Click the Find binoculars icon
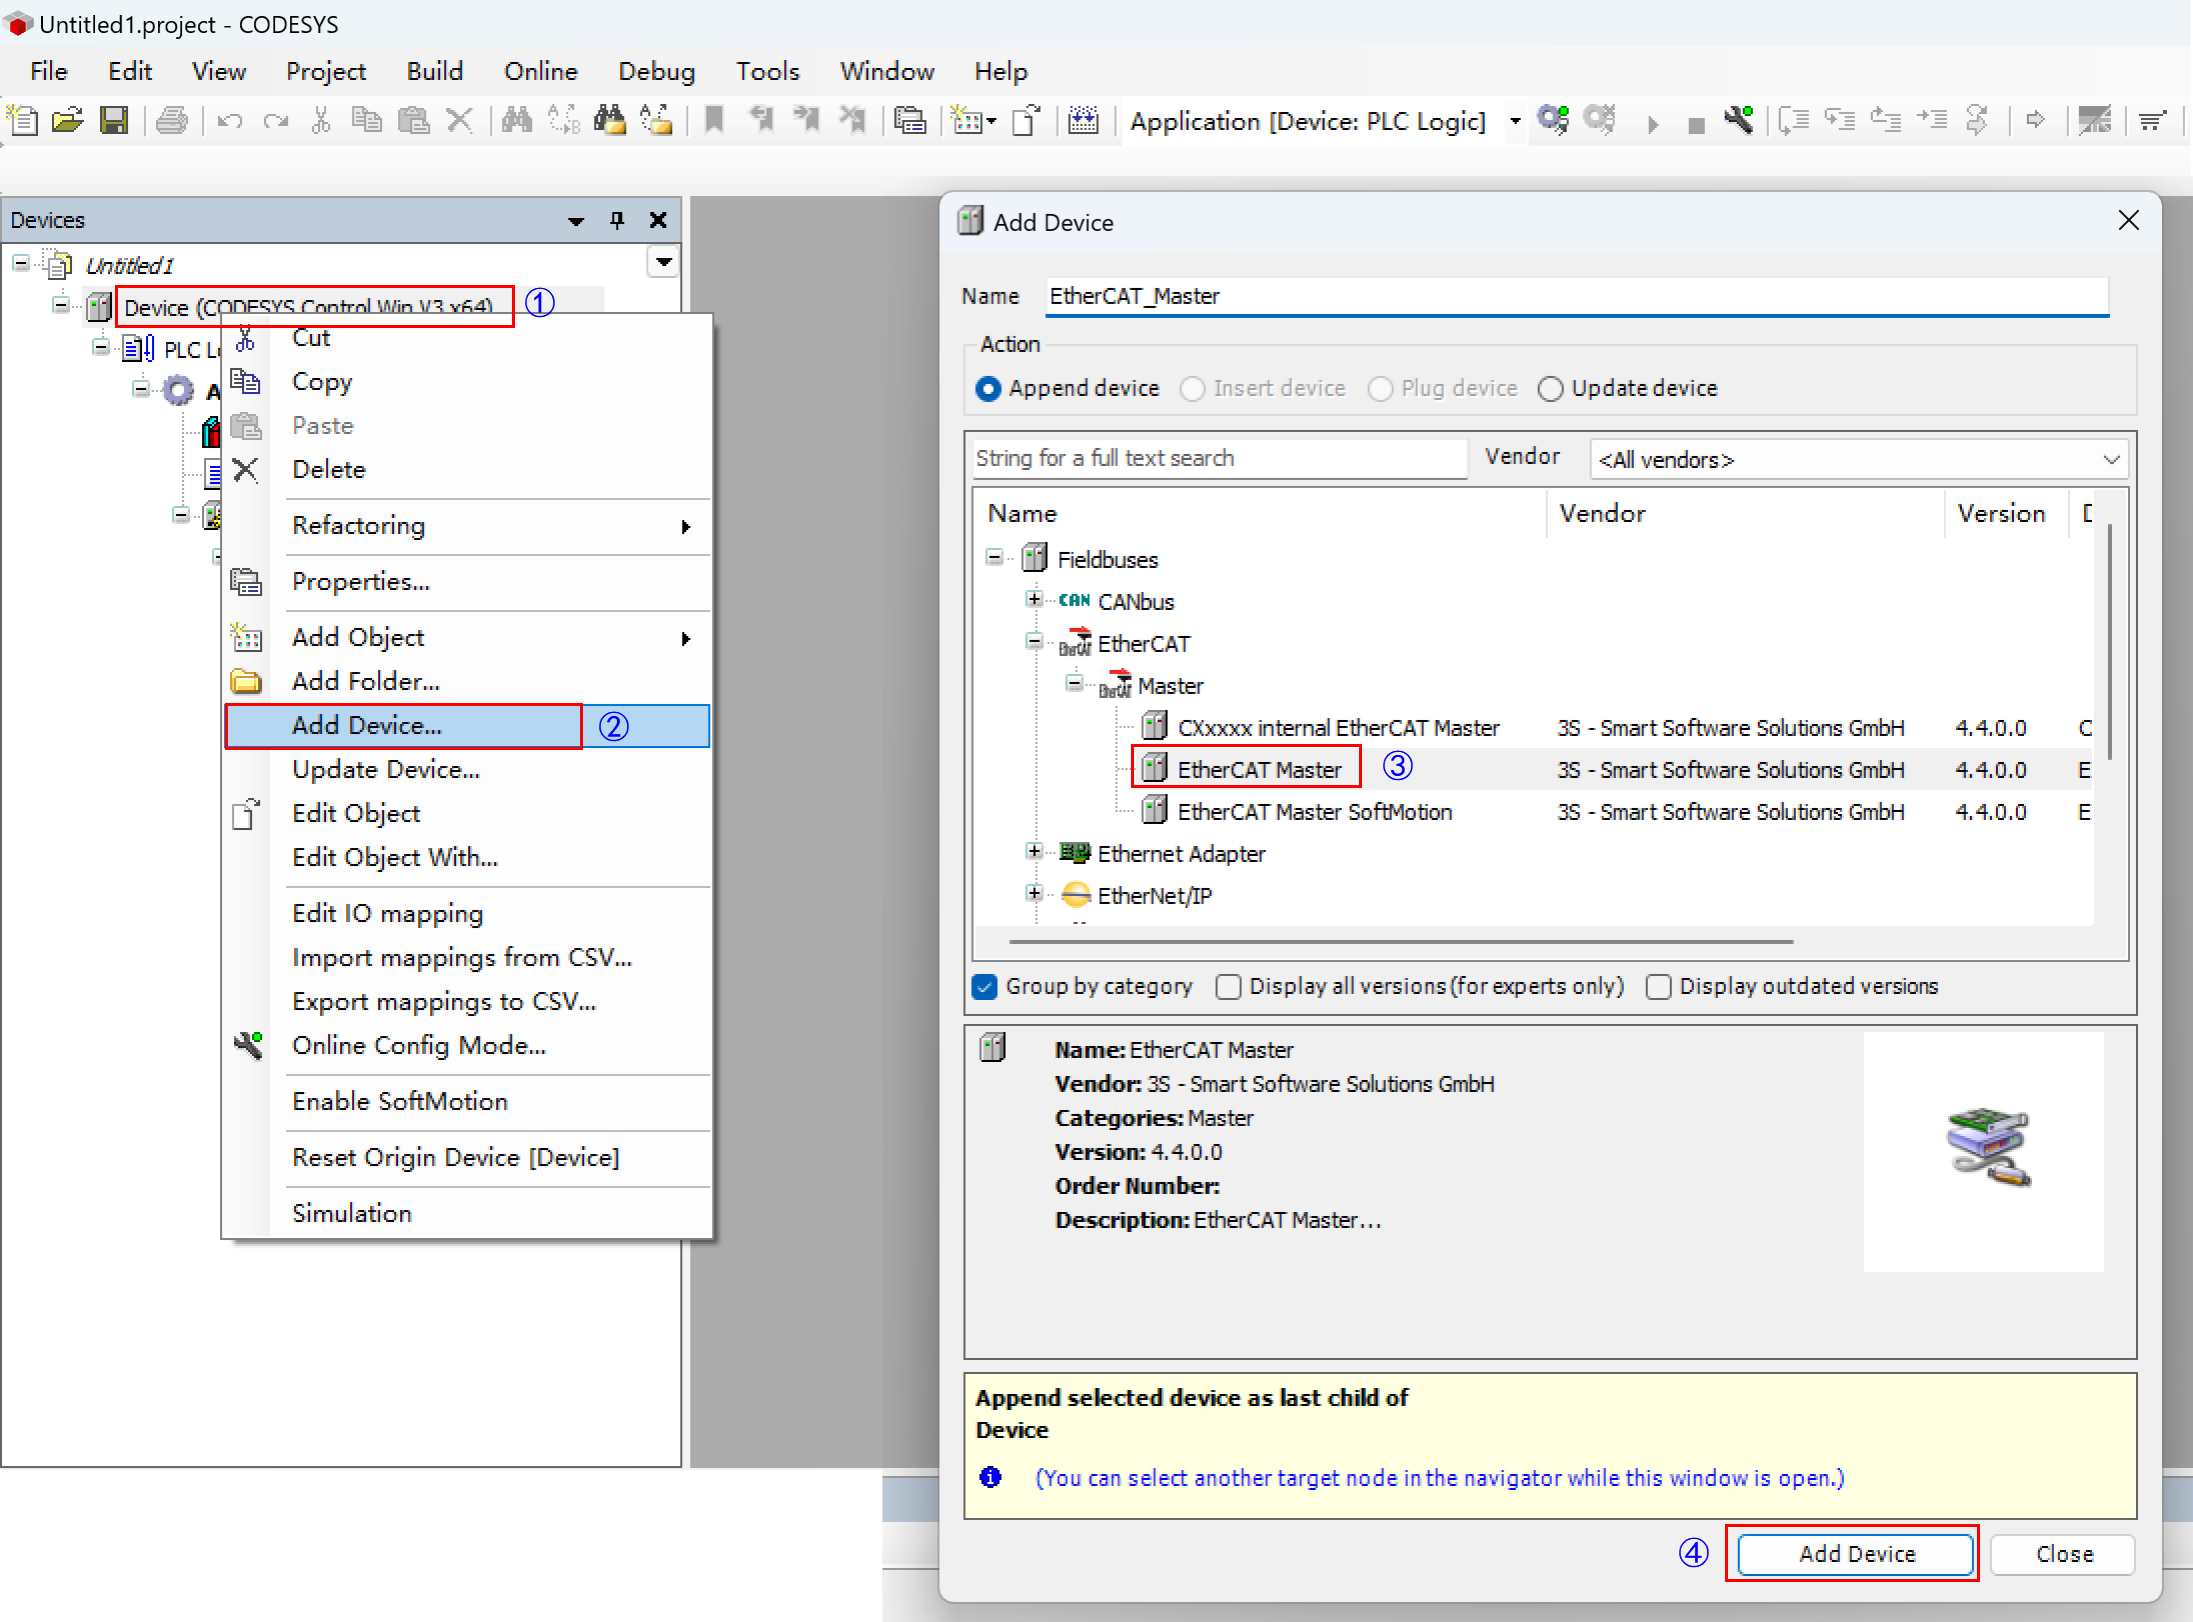Image resolution: width=2193 pixels, height=1622 pixels. tap(516, 121)
